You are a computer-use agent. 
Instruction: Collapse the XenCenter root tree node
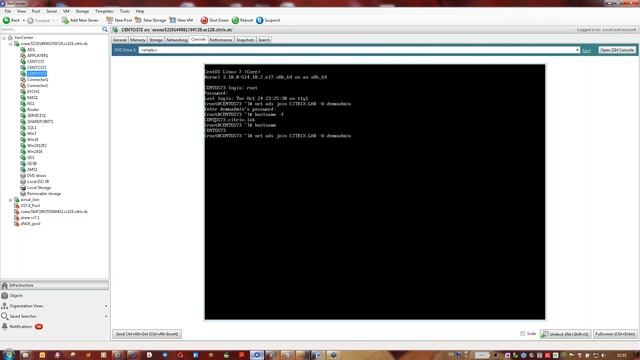coord(4,38)
